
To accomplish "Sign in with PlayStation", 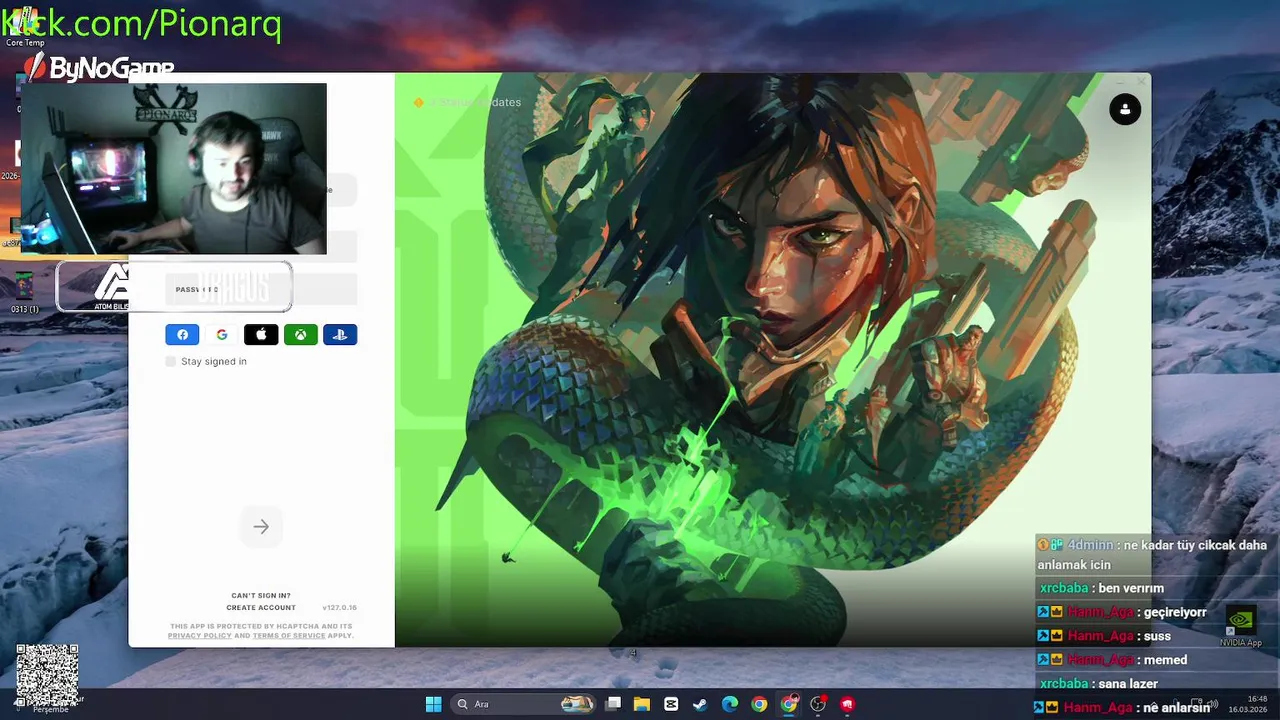I will [x=340, y=335].
